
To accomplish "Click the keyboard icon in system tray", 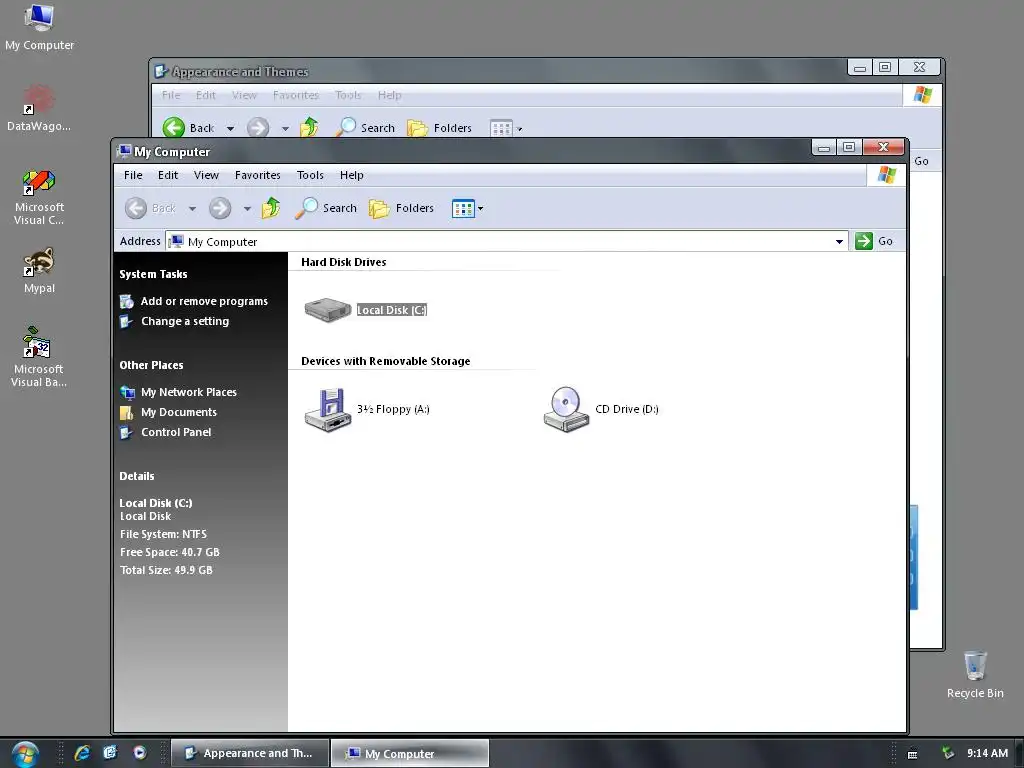I will [912, 754].
